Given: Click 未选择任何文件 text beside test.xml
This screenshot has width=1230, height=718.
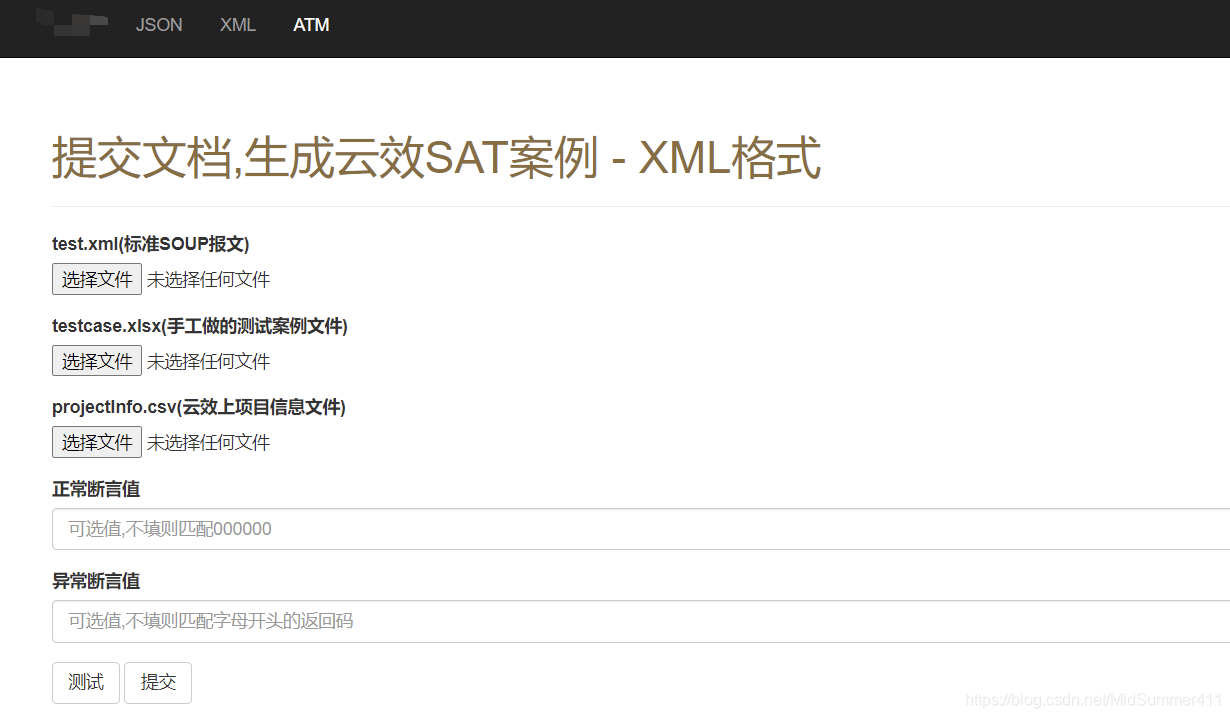Looking at the screenshot, I should coord(209,280).
